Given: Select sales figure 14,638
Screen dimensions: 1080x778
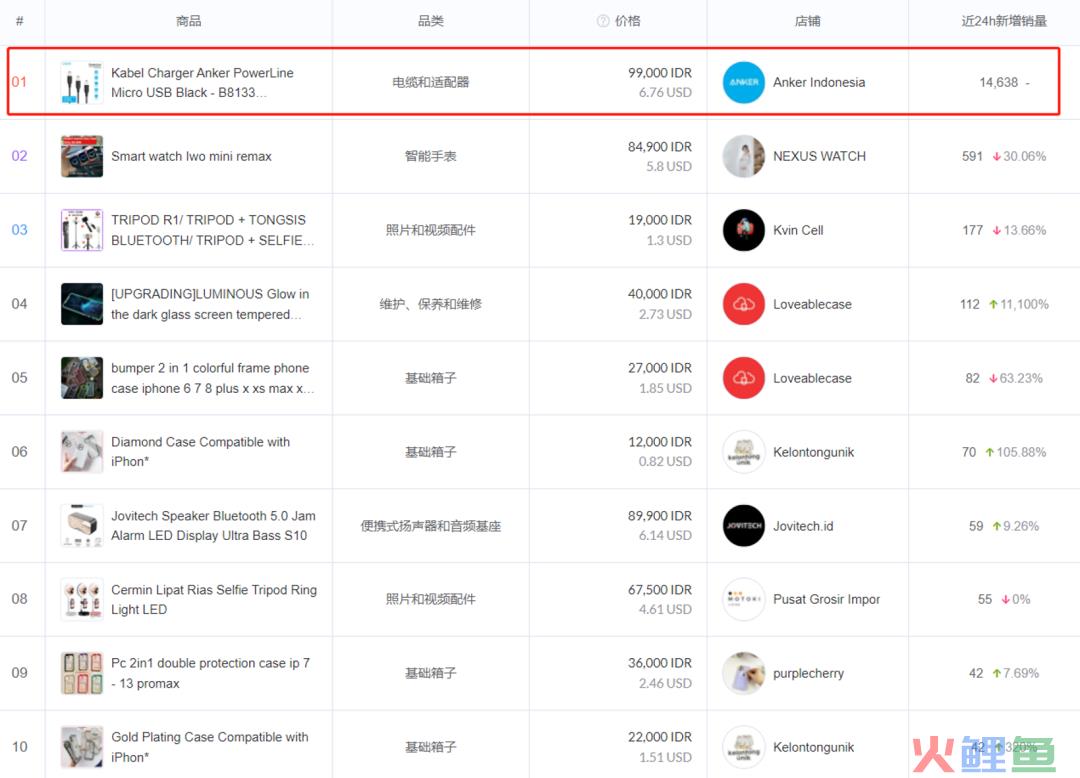Looking at the screenshot, I should coord(998,82).
